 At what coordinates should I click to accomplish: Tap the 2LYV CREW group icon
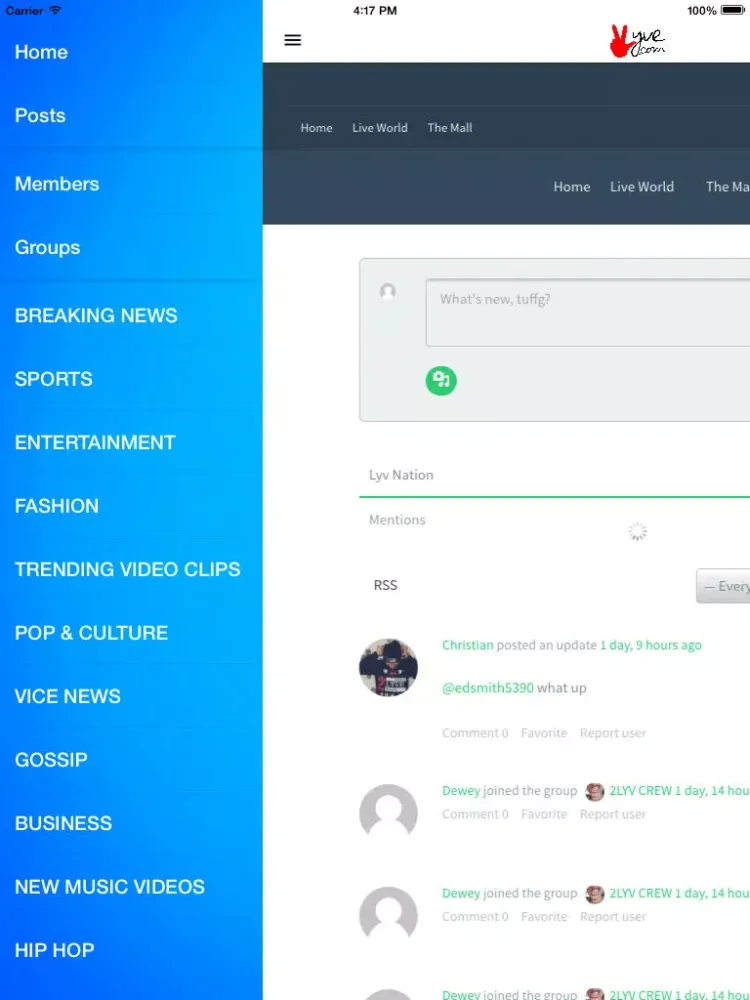595,791
